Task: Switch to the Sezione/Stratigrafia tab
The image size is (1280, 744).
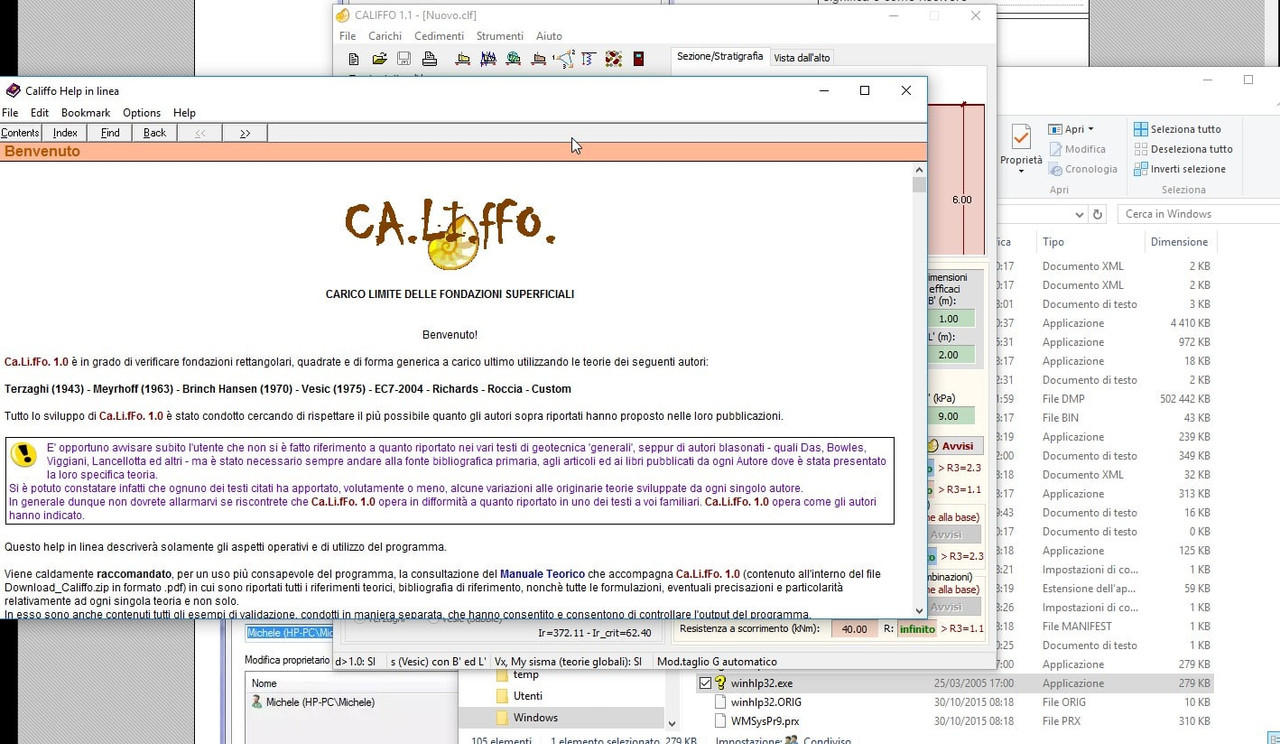Action: pyautogui.click(x=720, y=57)
